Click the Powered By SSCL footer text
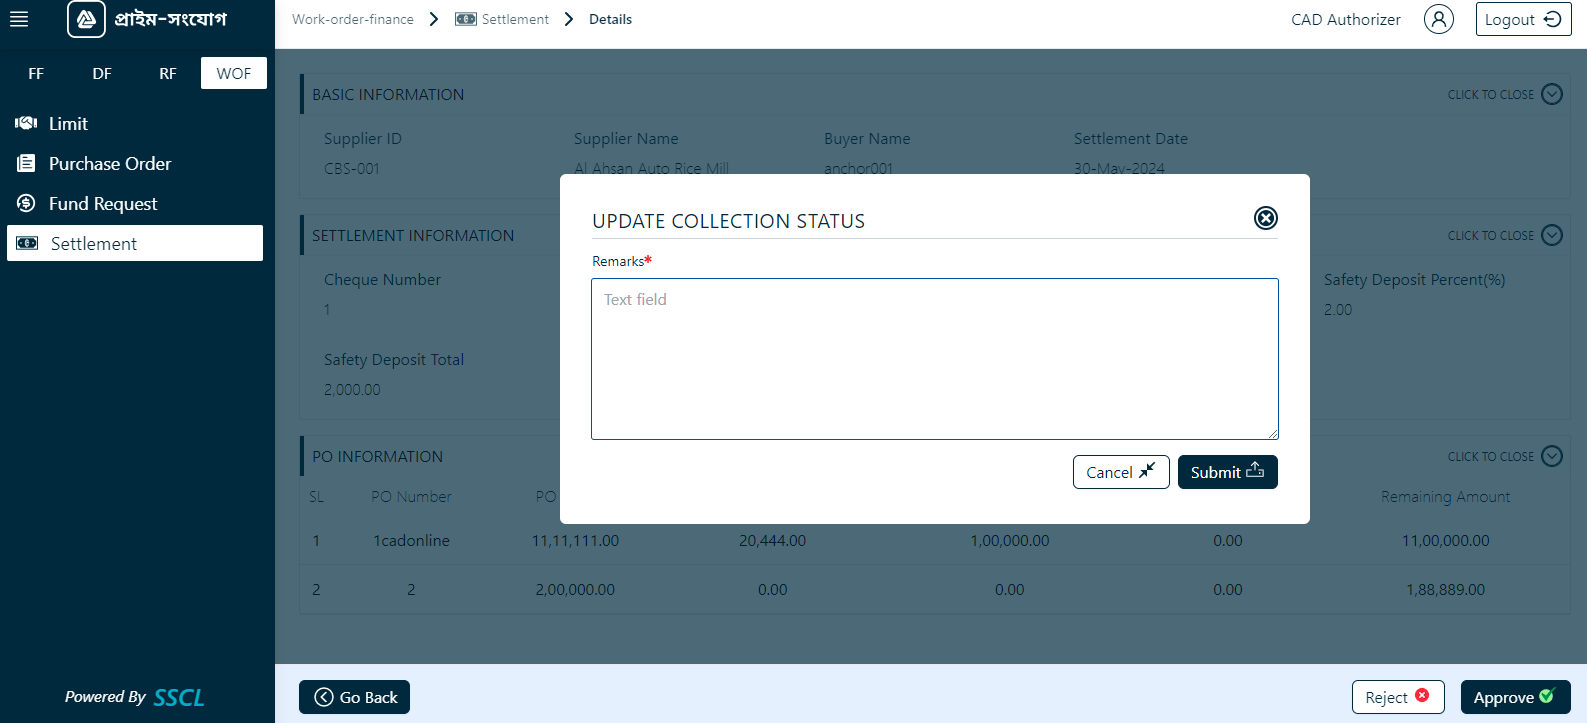This screenshot has height=723, width=1587. tap(135, 697)
